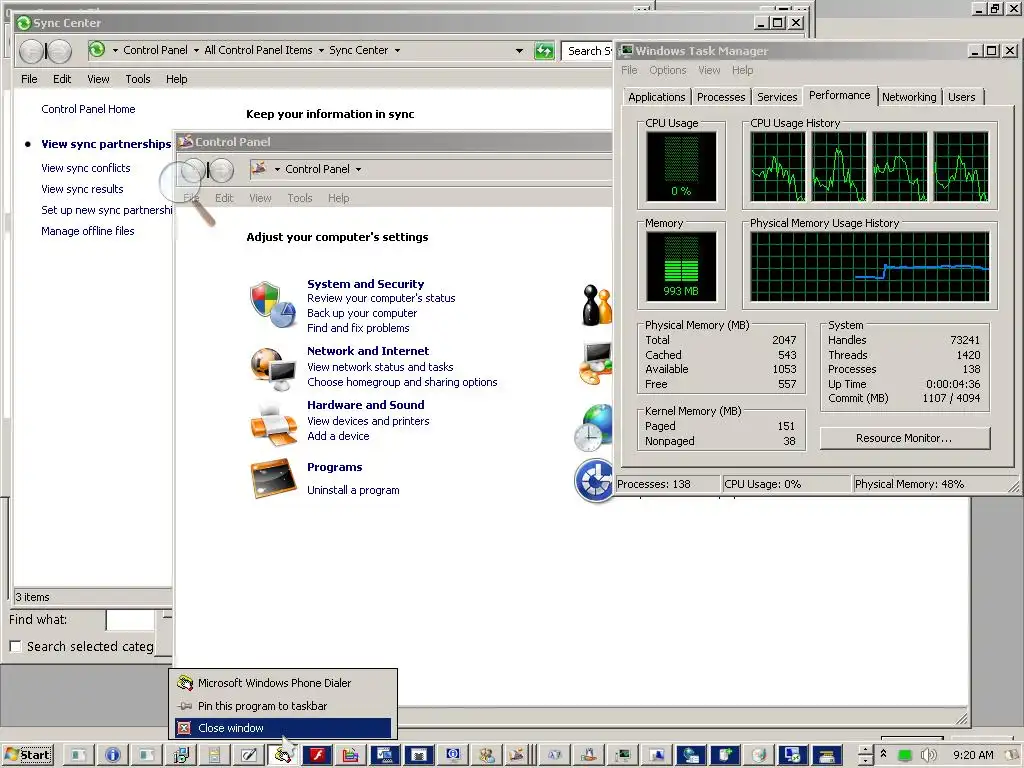Viewport: 1024px width, 768px height.
Task: Tick the Search selected categories checkbox
Action: point(16,647)
